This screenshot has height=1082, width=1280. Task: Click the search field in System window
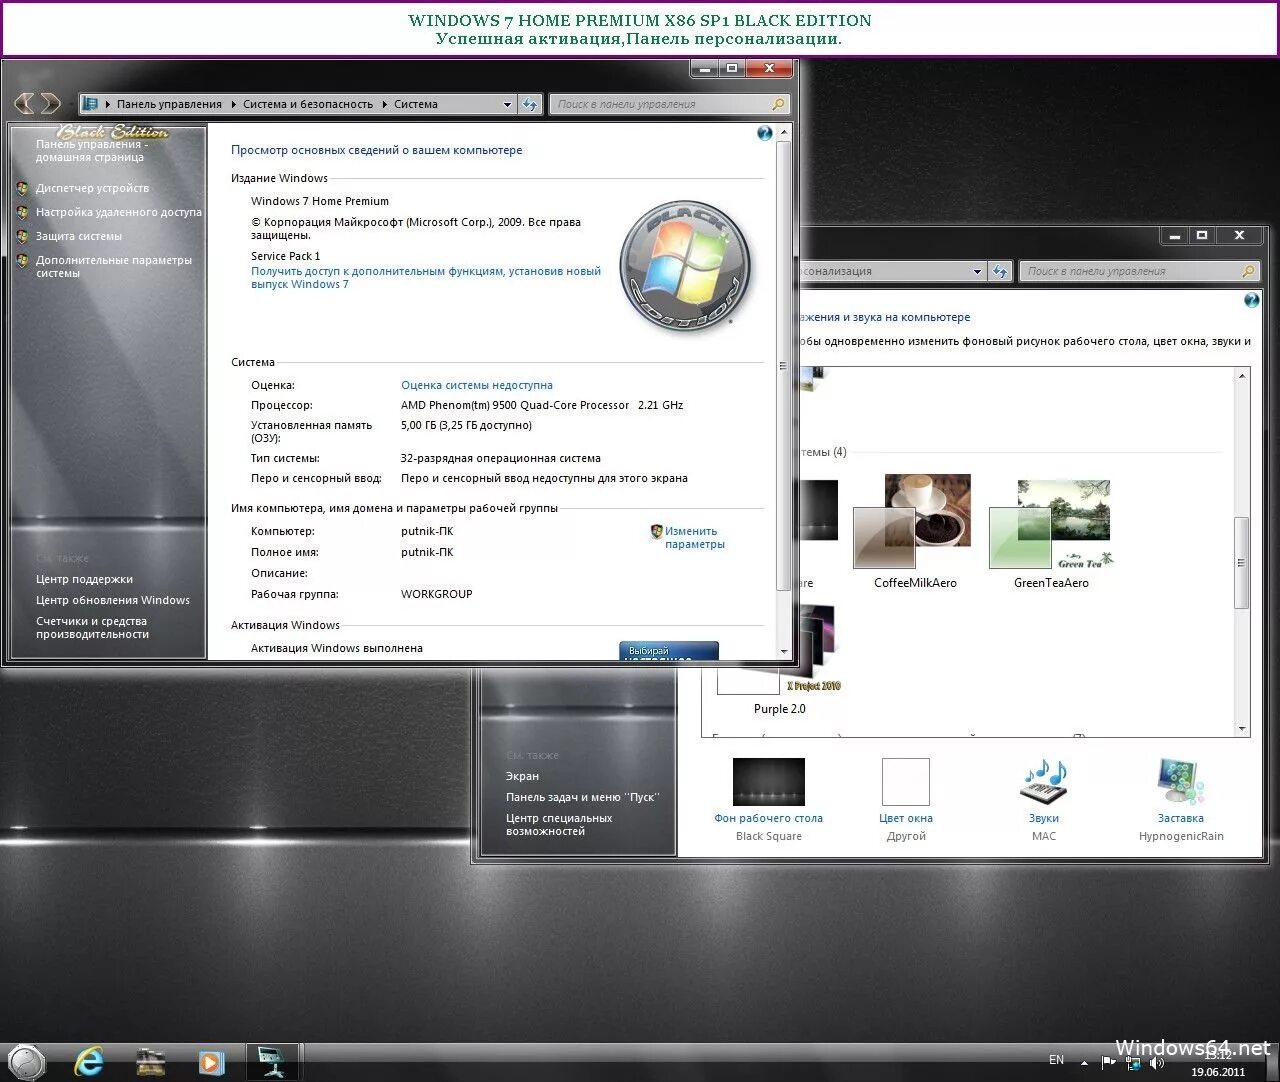tap(669, 104)
